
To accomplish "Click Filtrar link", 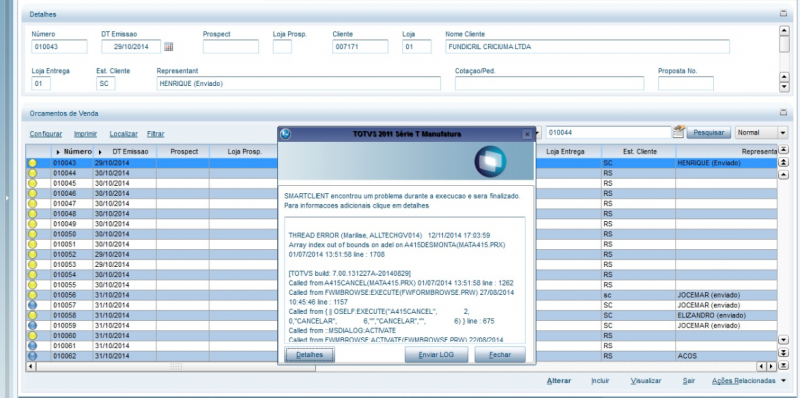I will point(156,134).
